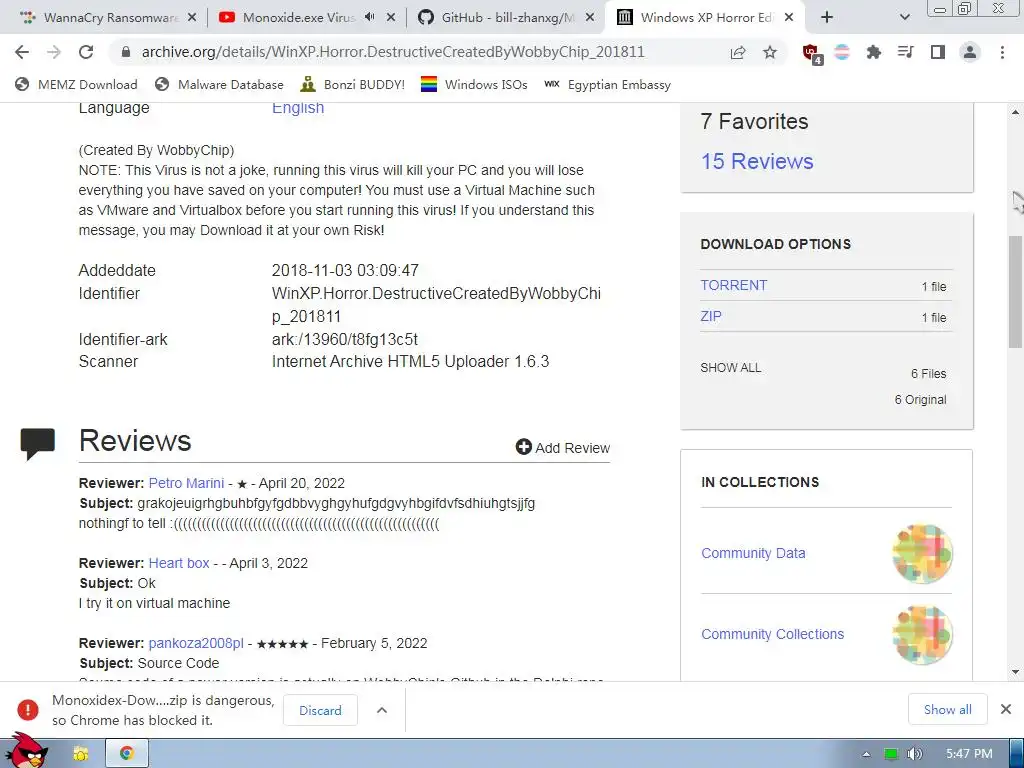
Task: Bookmark this page with the star icon
Action: point(770,52)
